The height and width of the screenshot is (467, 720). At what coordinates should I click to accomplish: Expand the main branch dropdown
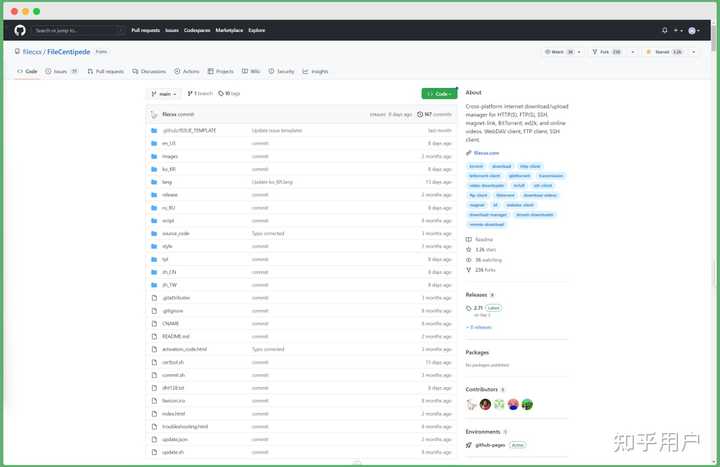point(164,94)
